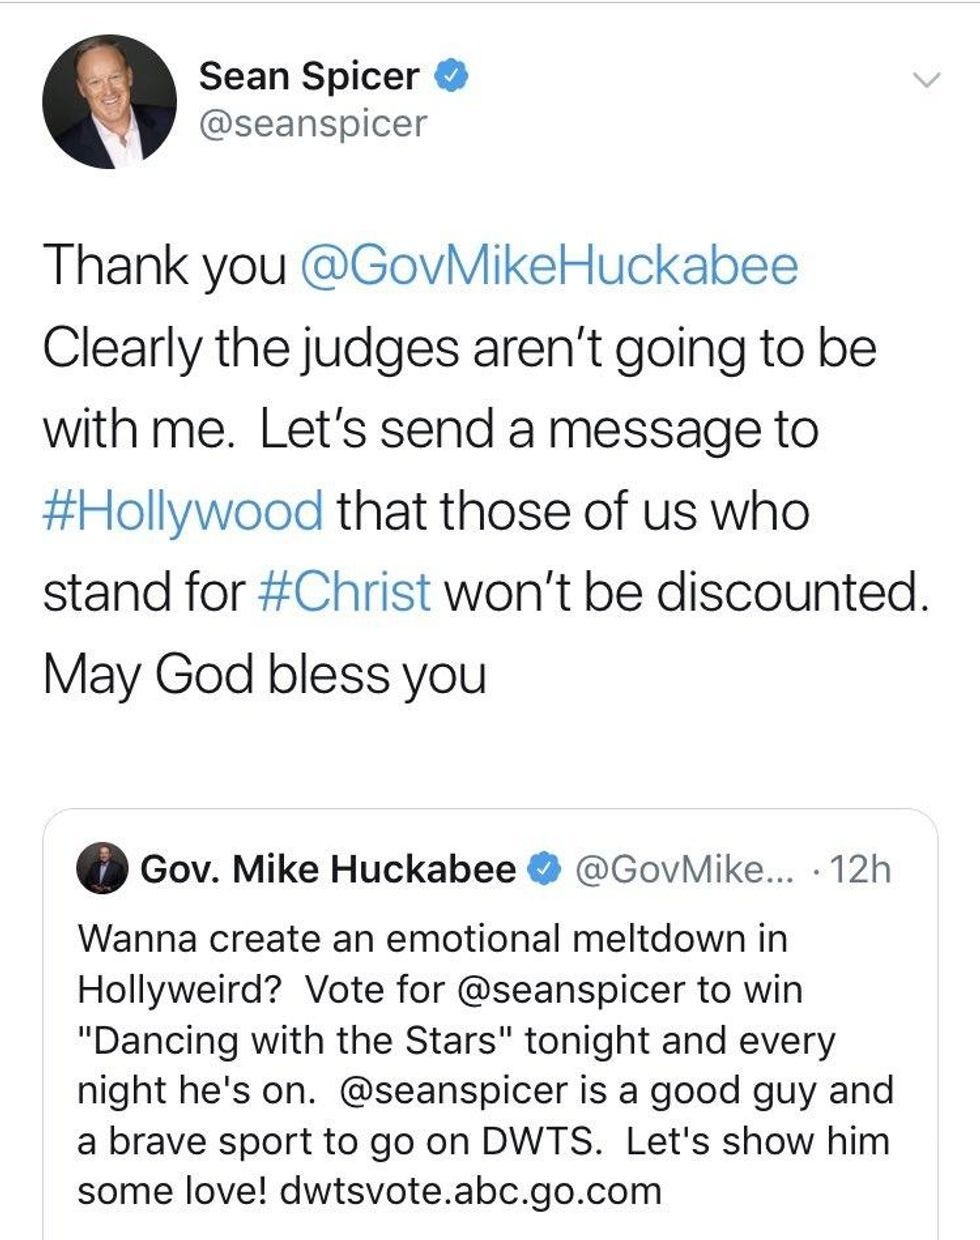
Task: Click the "May God bless you" tweet text
Action: [264, 674]
